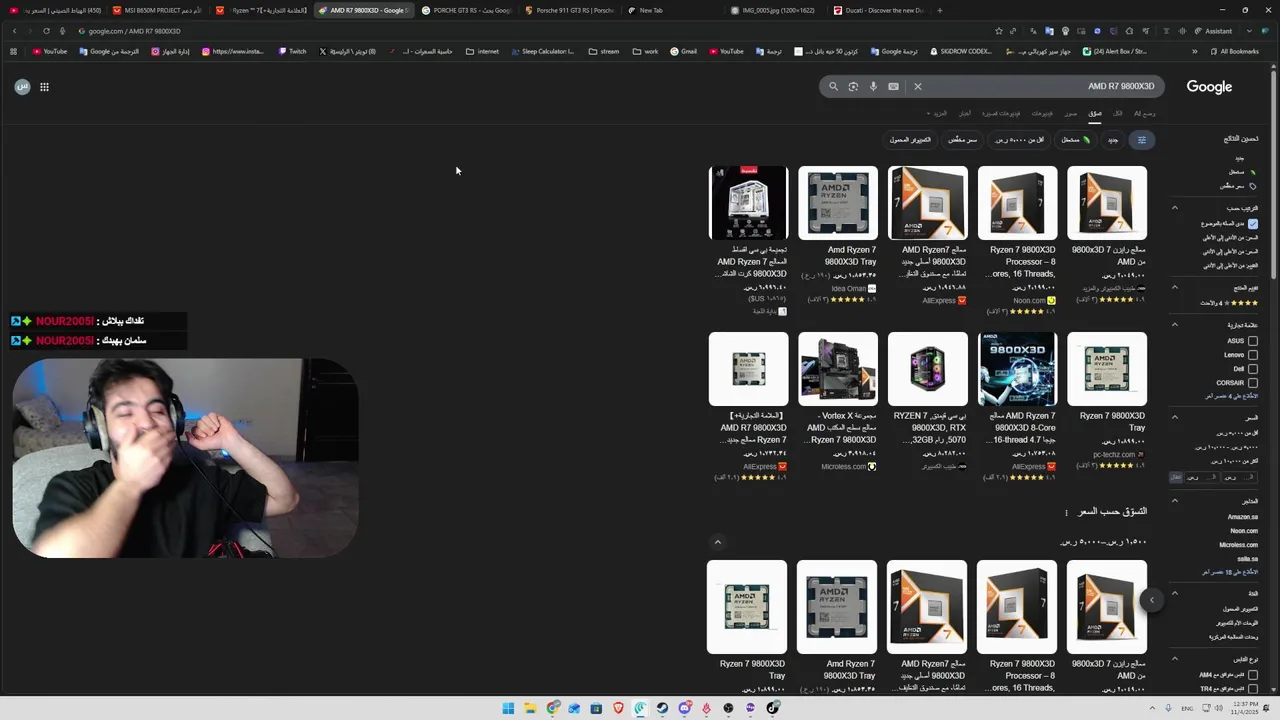Screen dimensions: 1280x720
Task: Click the Google logo
Action: pyautogui.click(x=1209, y=87)
